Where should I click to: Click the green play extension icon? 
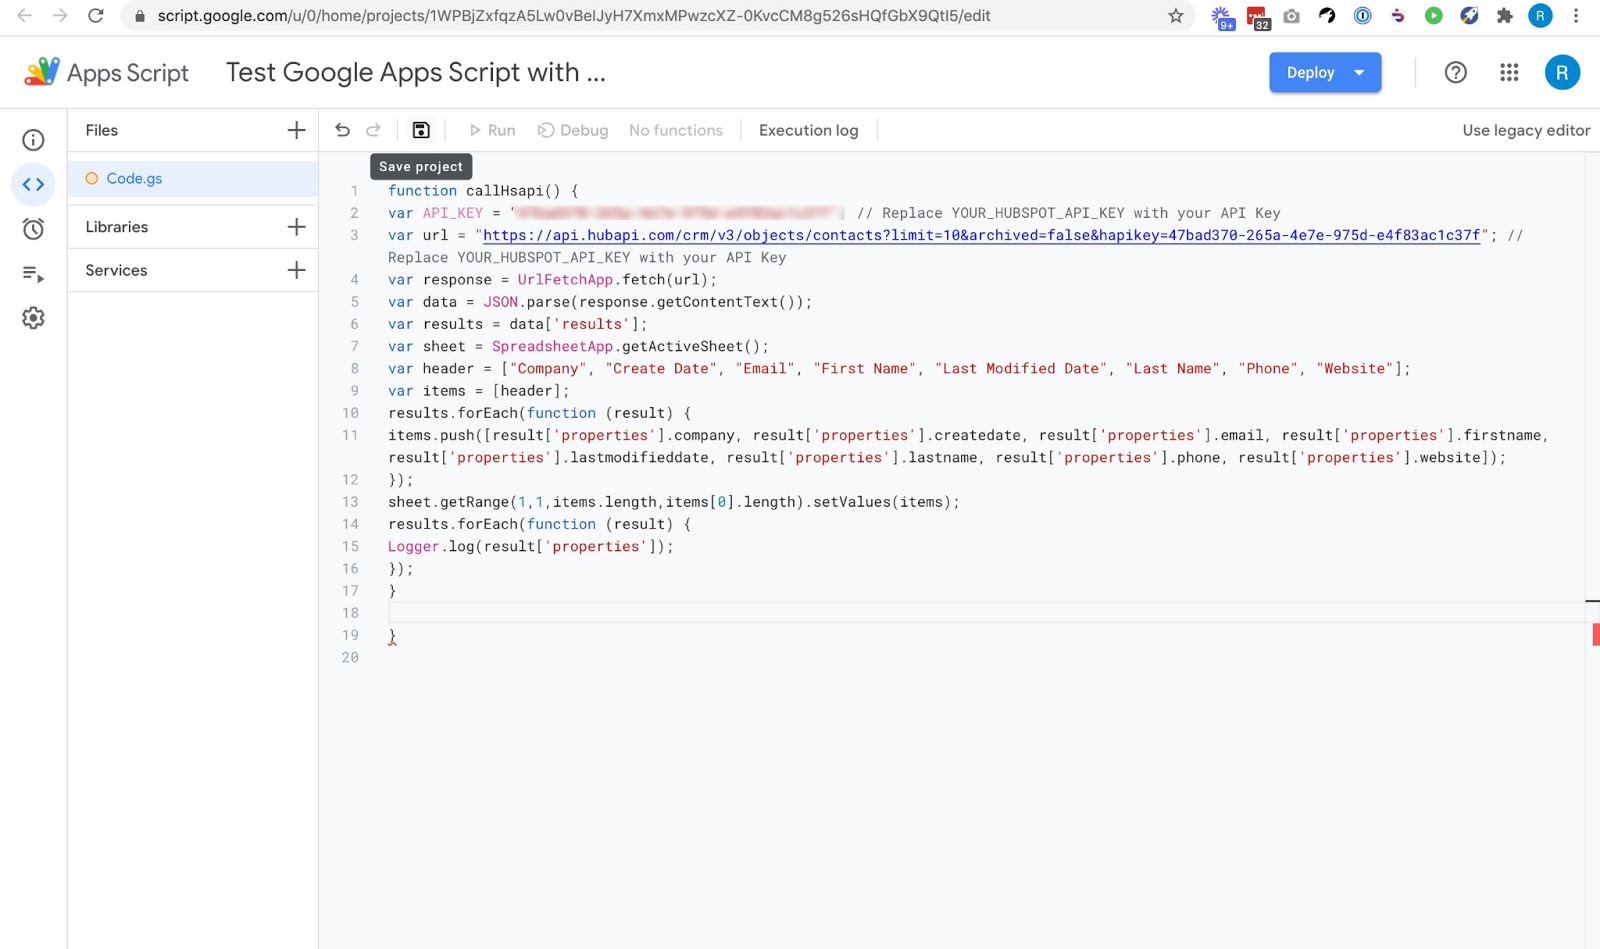click(x=1433, y=16)
